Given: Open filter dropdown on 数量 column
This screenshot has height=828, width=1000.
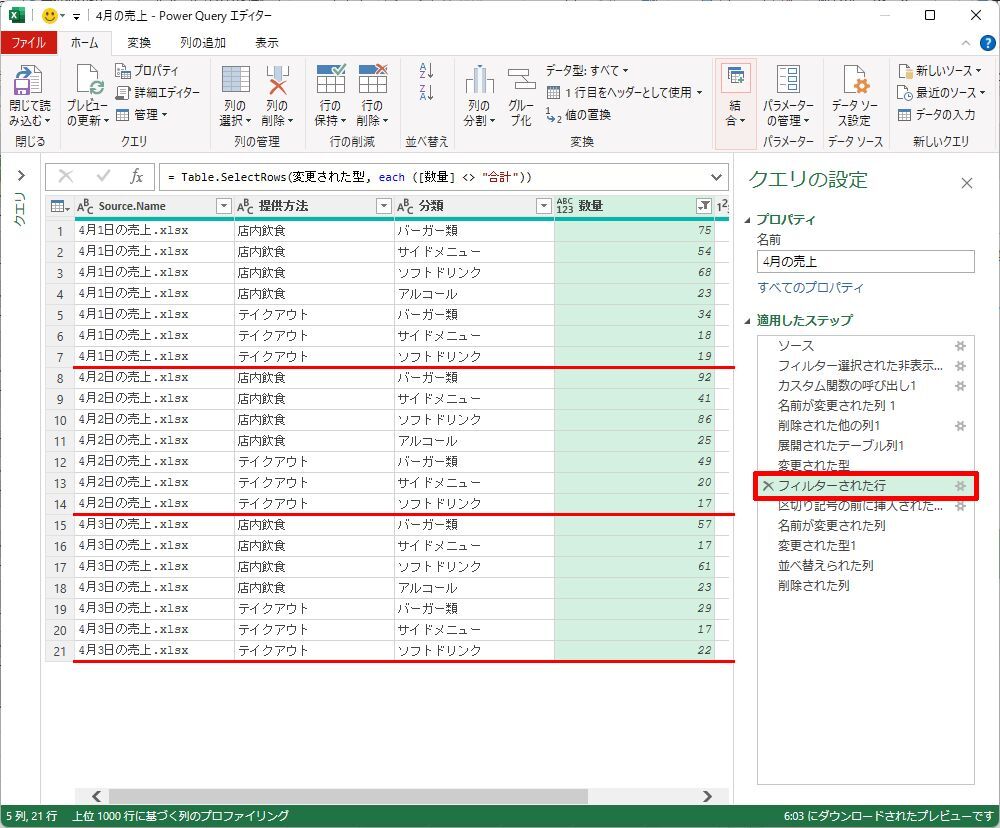Looking at the screenshot, I should [703, 206].
